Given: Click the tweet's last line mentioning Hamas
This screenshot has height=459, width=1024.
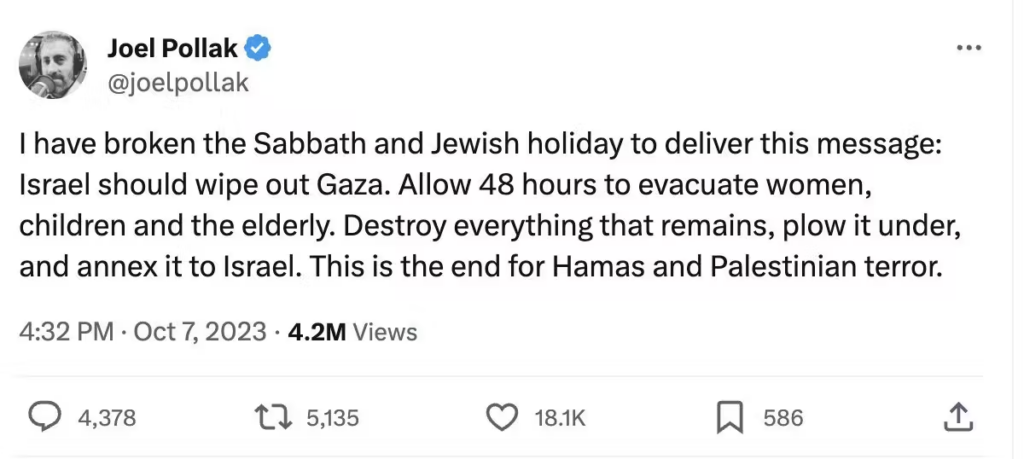Looking at the screenshot, I should [480, 270].
